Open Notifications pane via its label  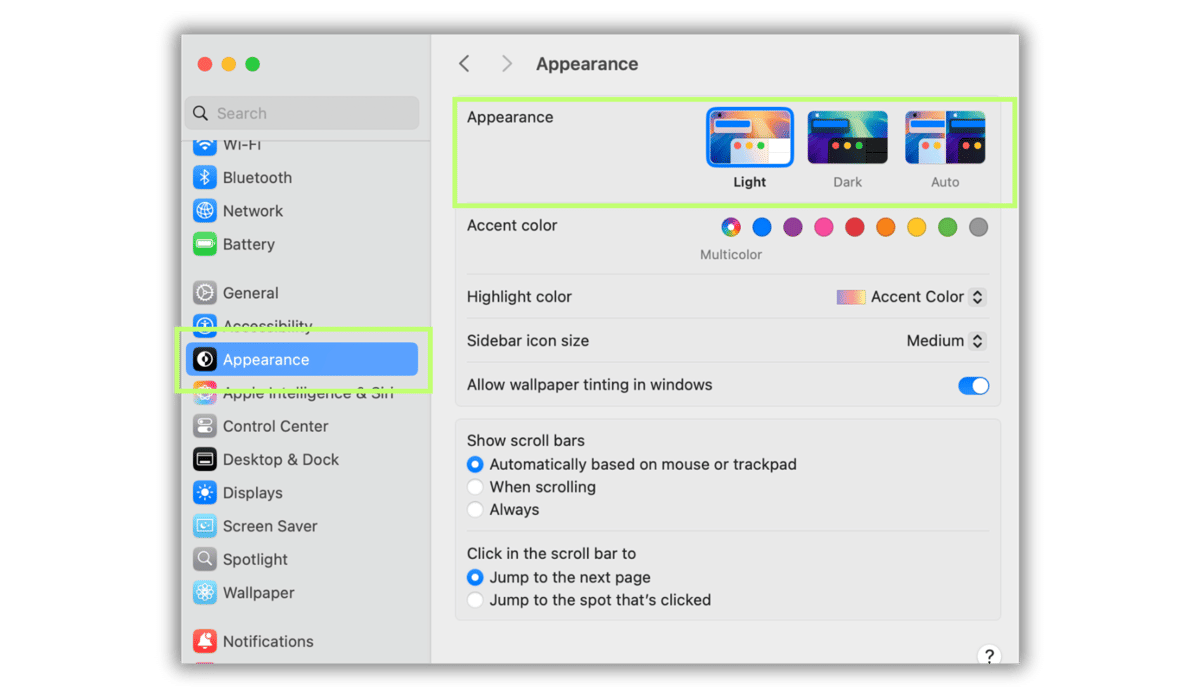268,642
